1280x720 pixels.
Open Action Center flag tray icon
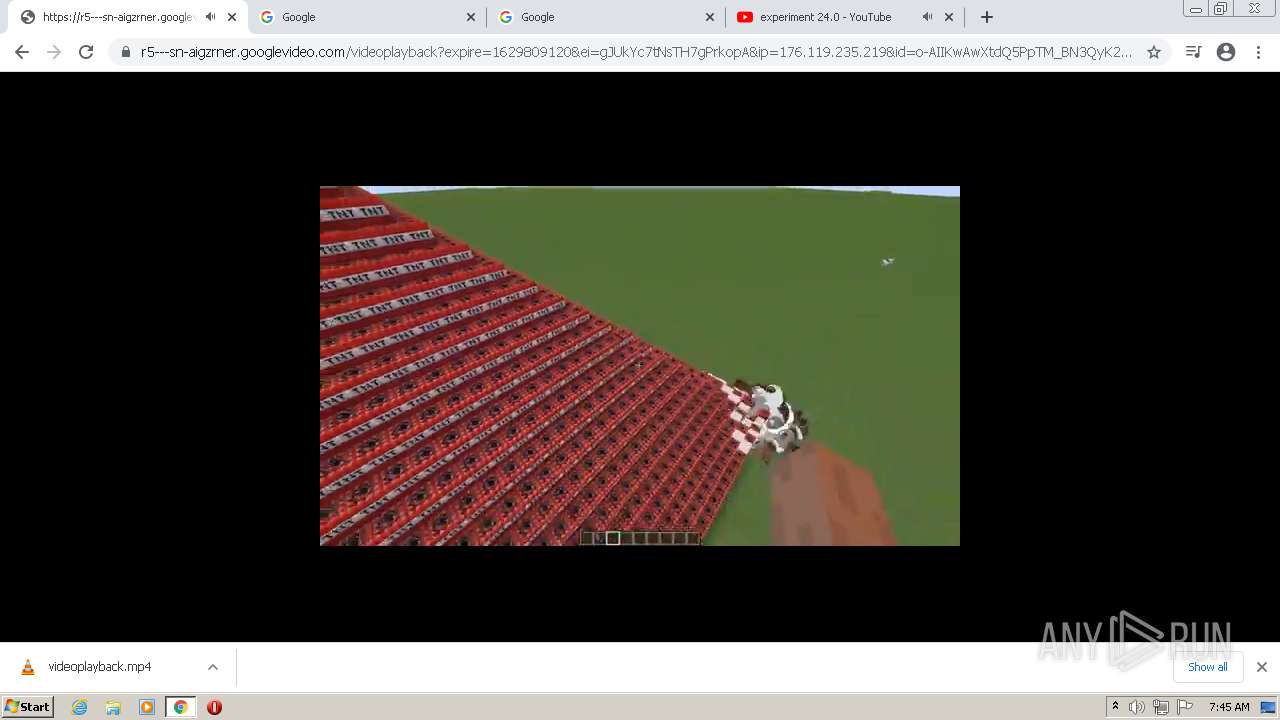click(x=1185, y=707)
